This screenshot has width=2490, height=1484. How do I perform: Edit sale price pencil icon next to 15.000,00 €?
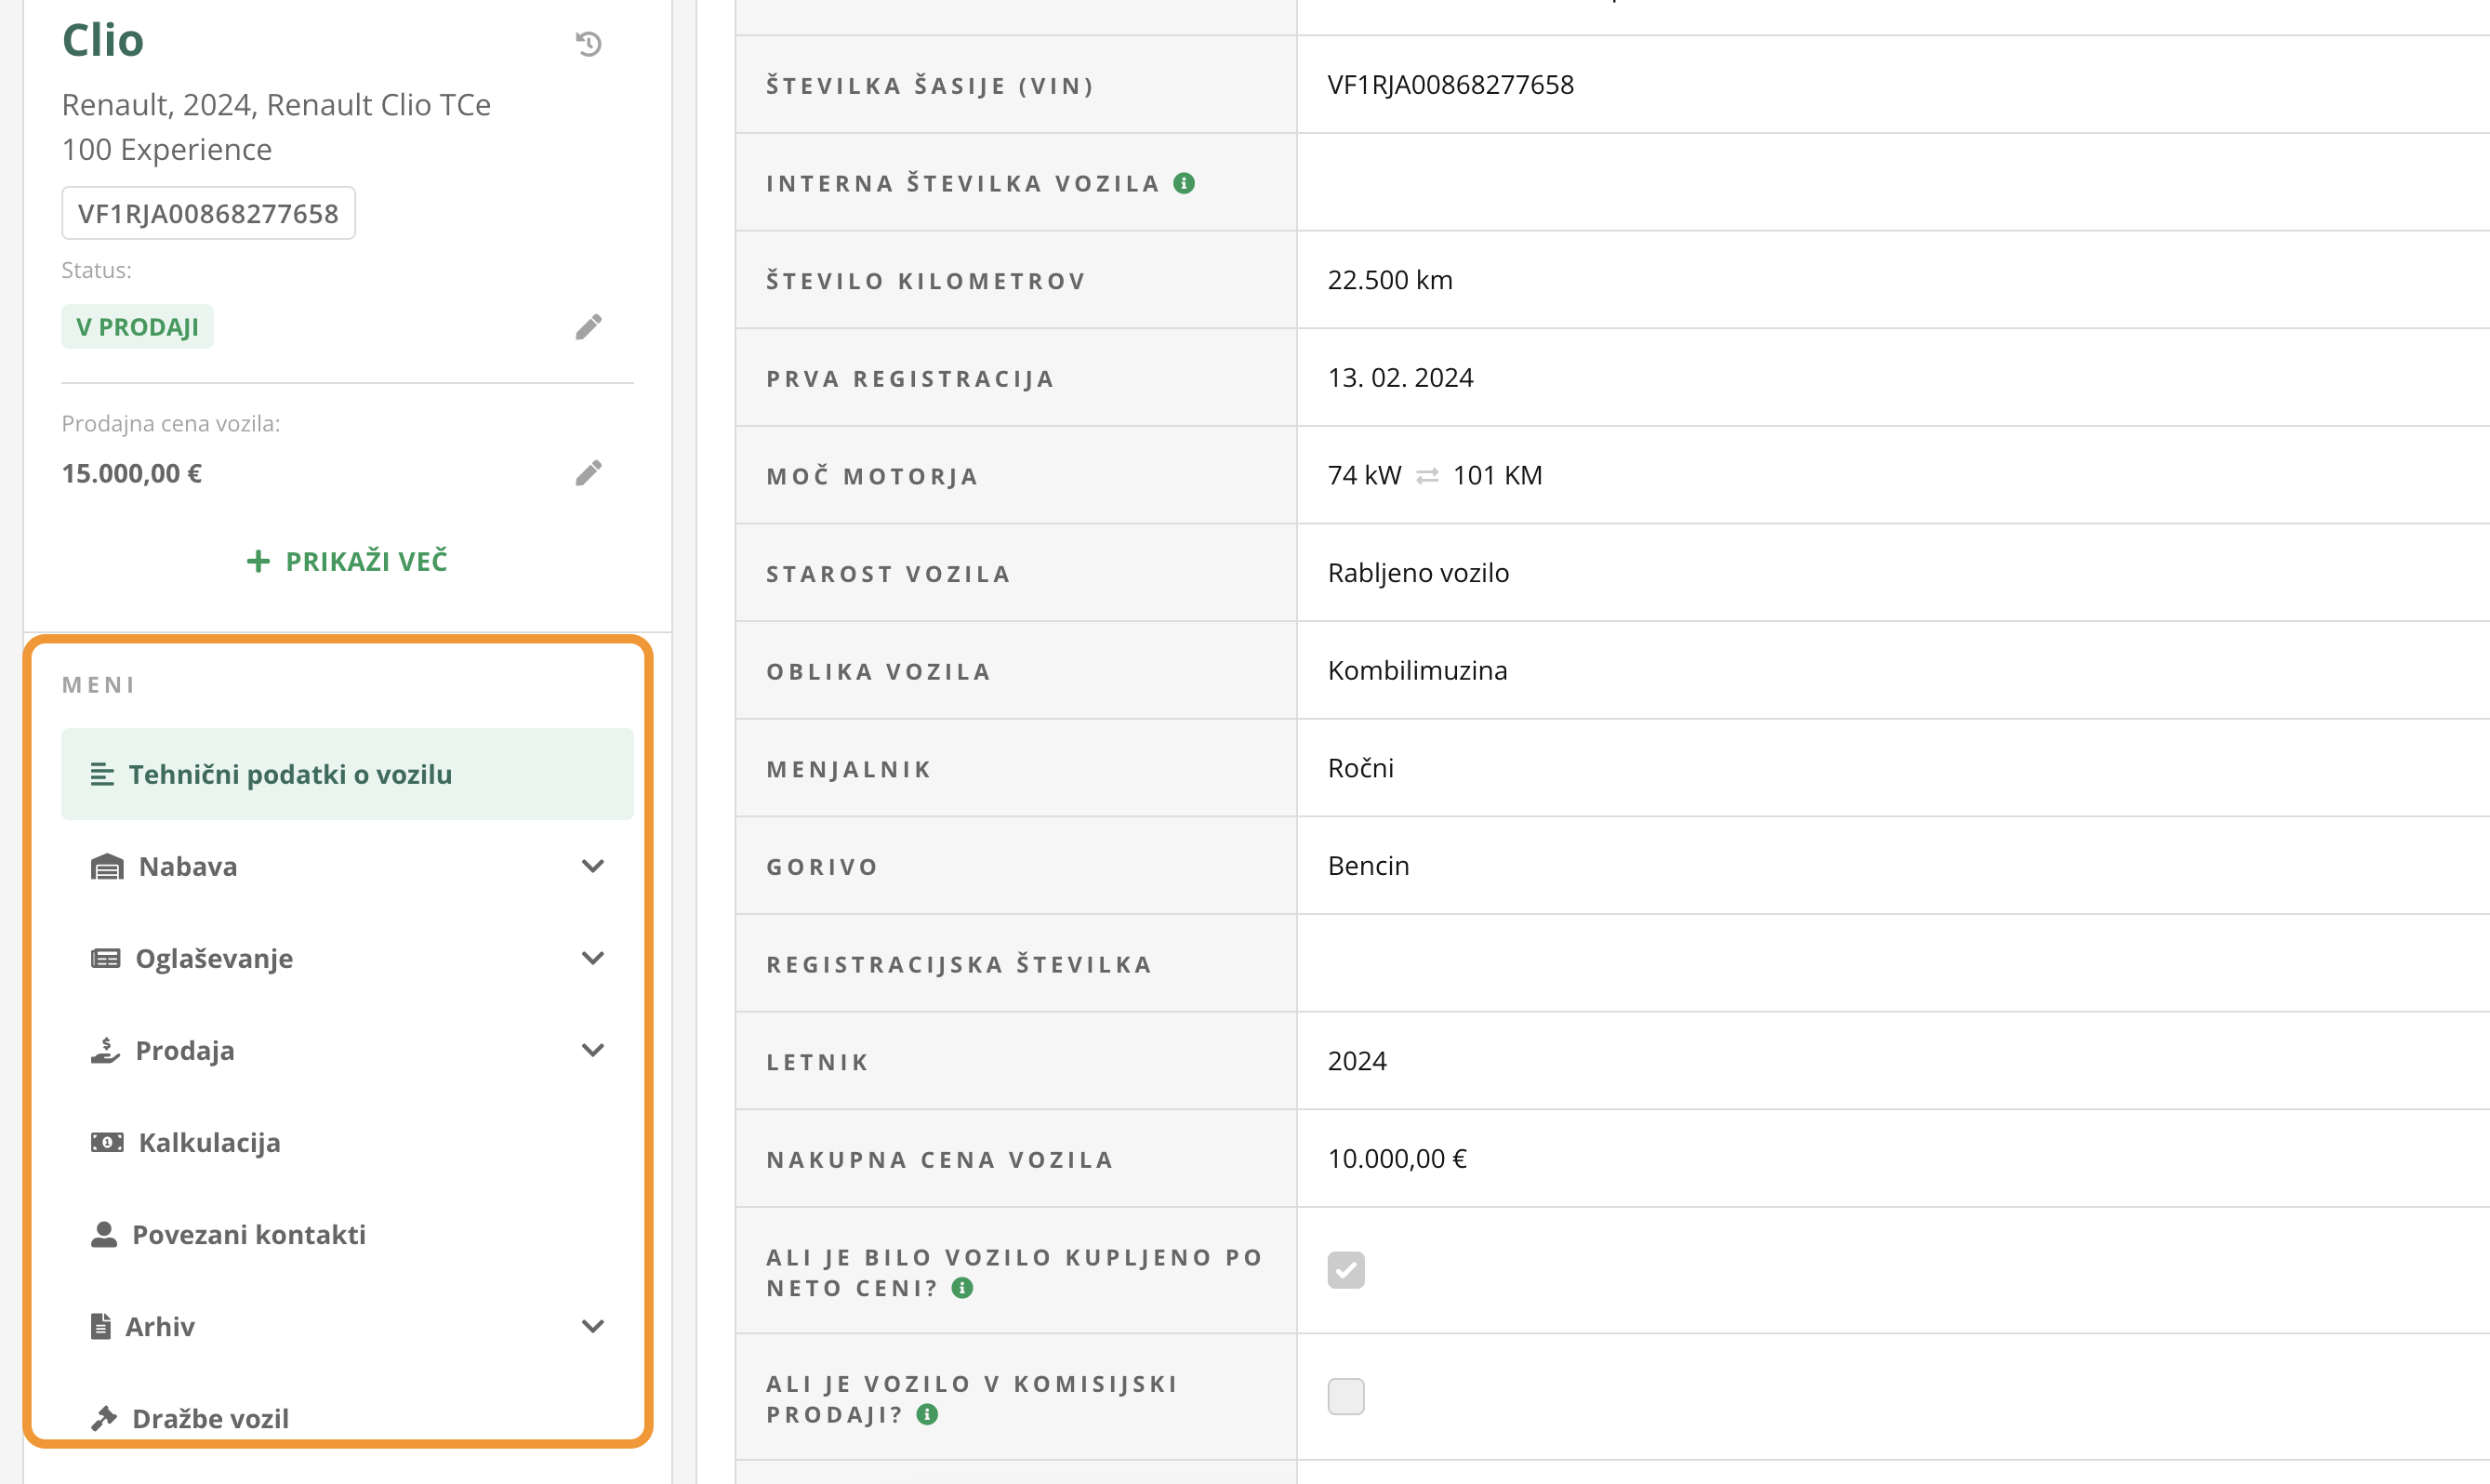(589, 473)
